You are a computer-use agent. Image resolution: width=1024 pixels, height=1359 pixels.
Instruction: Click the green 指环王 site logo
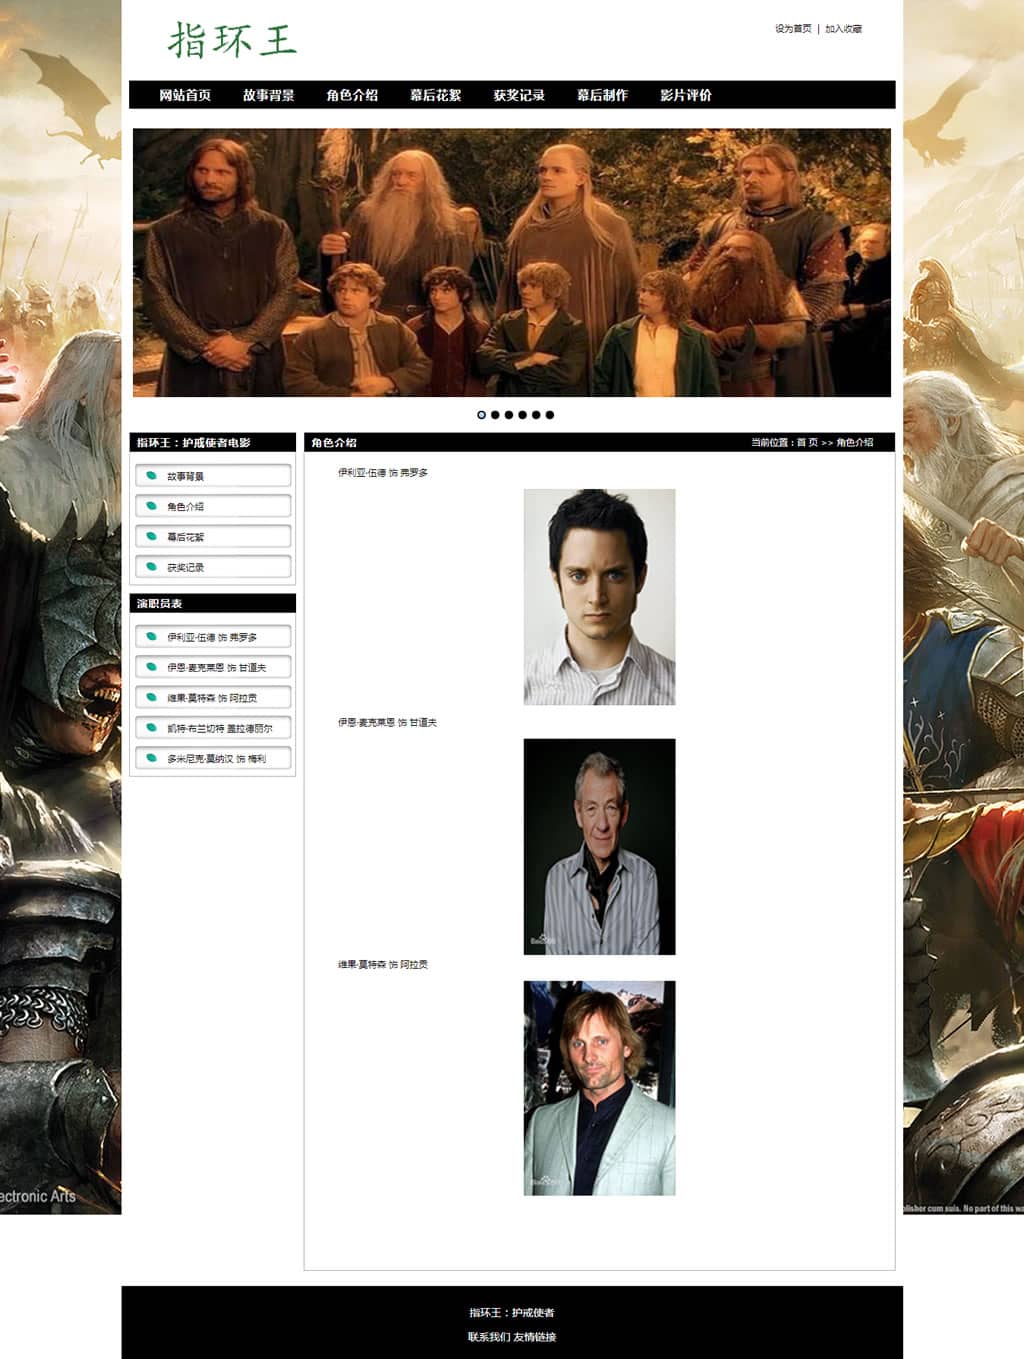tap(232, 41)
